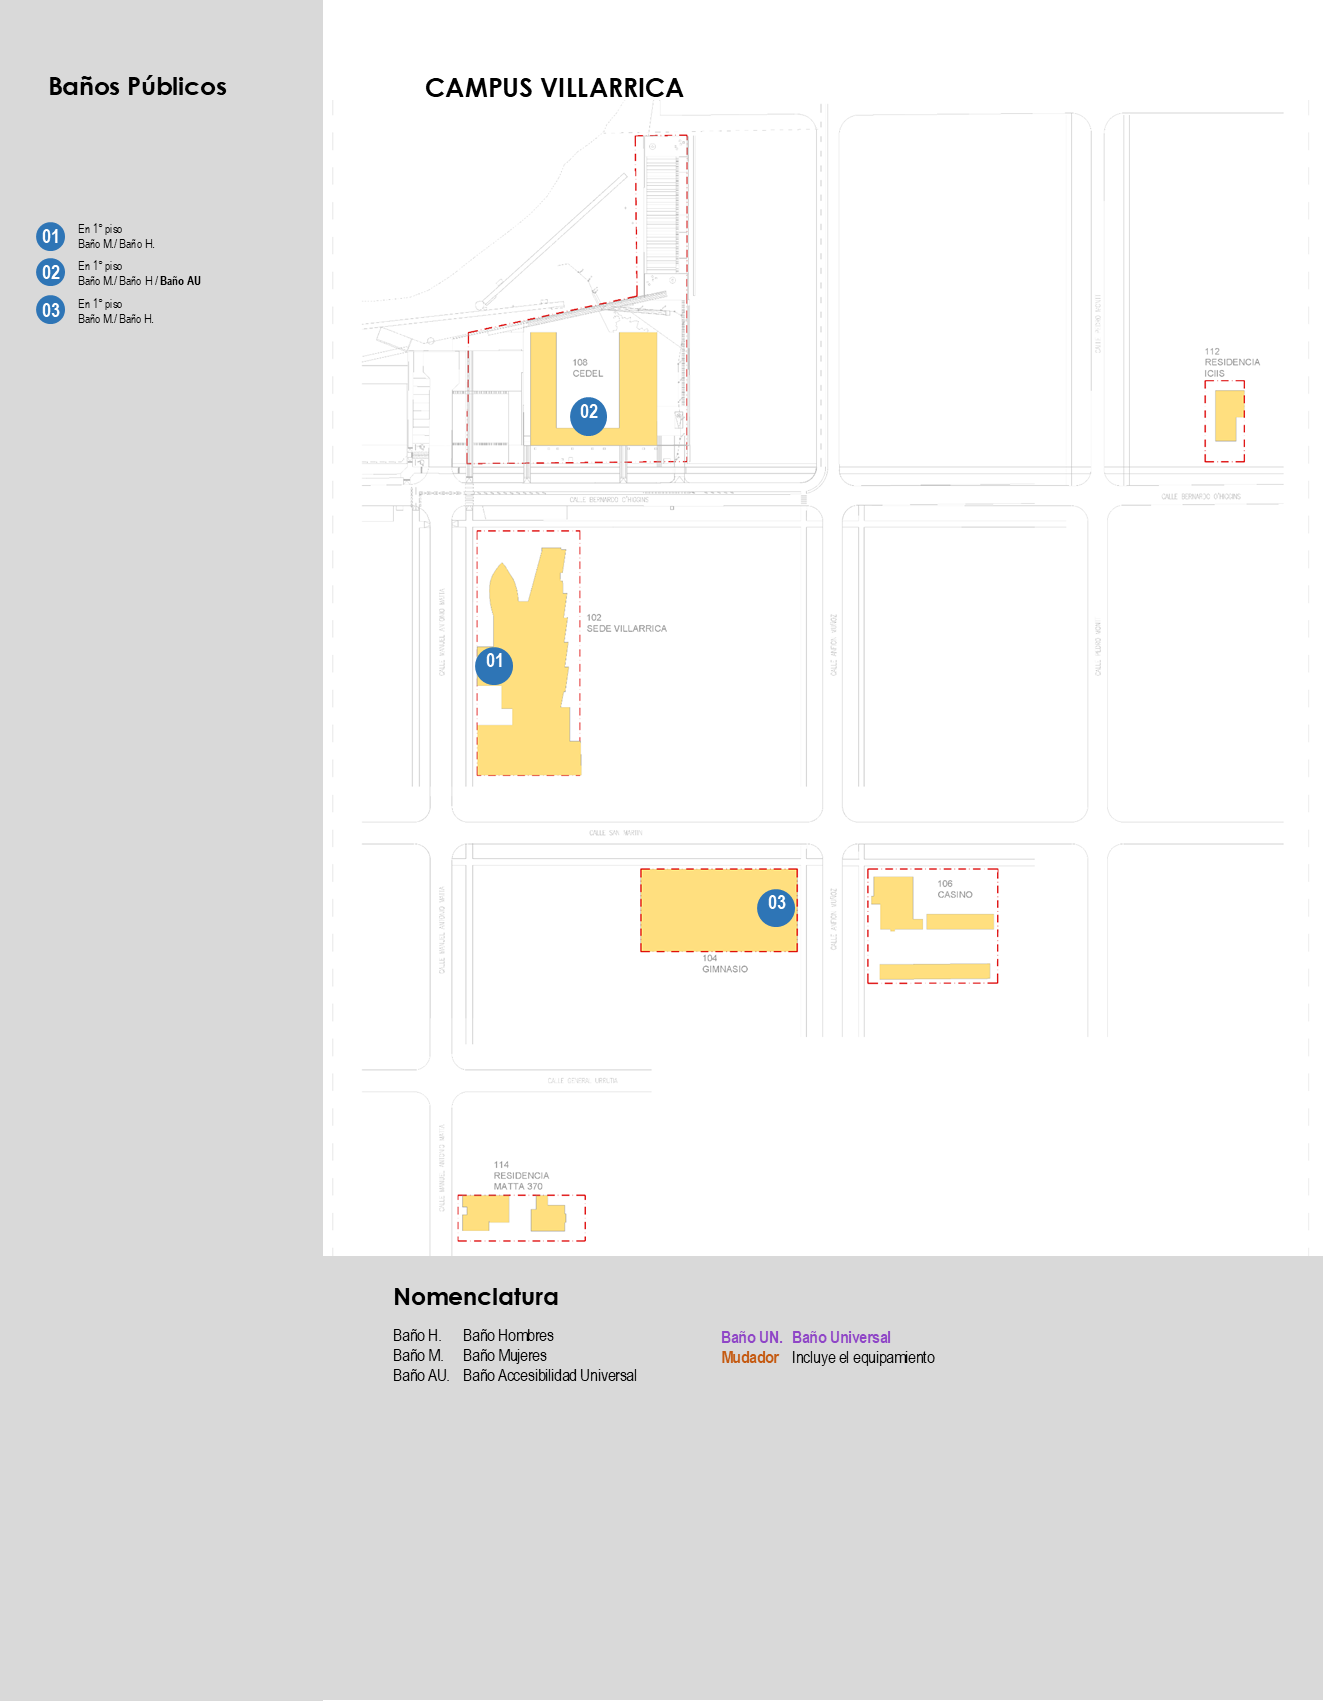Click the 106 CASINO label
Image resolution: width=1323 pixels, height=1701 pixels.
tap(954, 889)
